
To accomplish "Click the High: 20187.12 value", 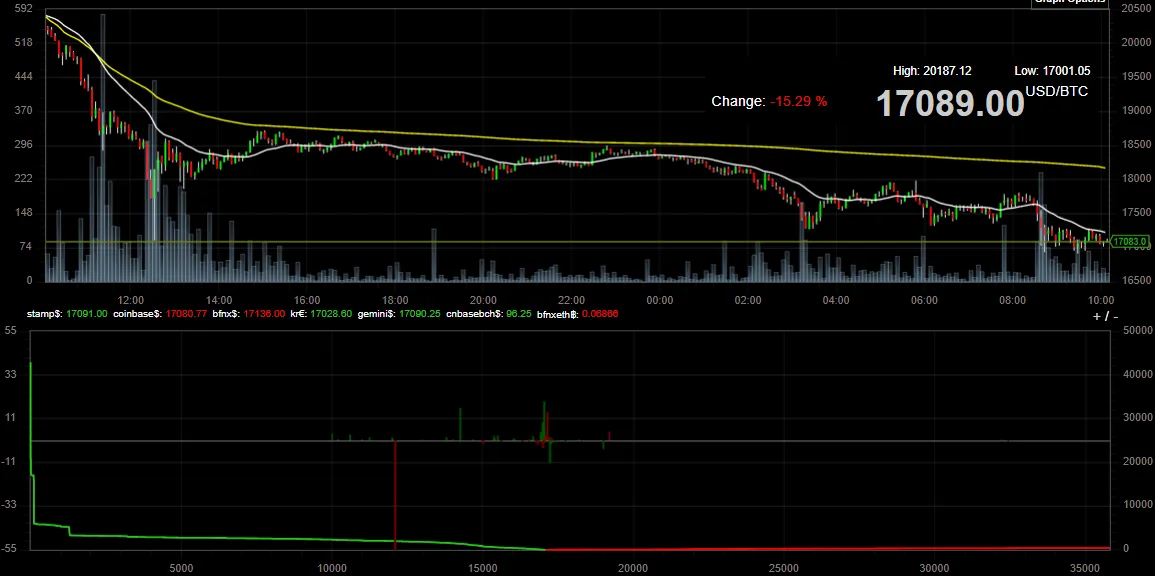I will click(x=932, y=71).
